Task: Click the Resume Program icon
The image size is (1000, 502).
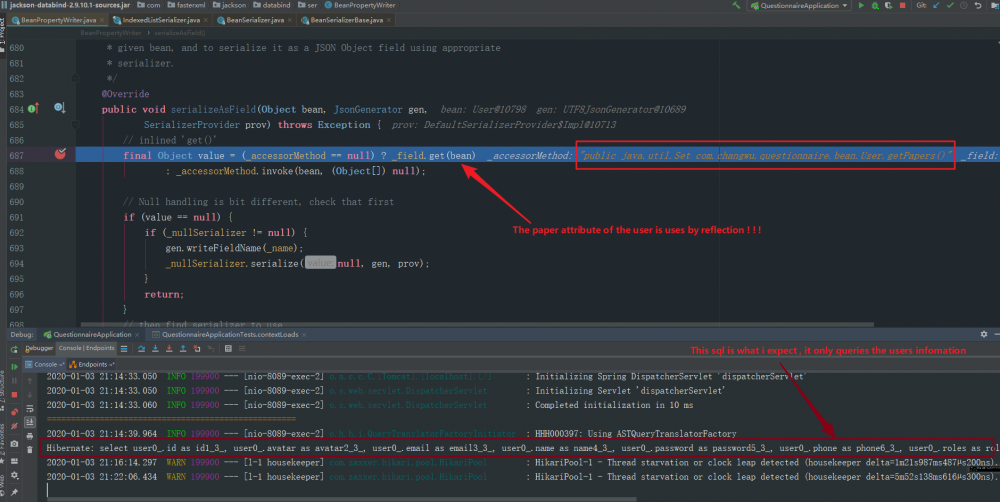Action: 14,367
